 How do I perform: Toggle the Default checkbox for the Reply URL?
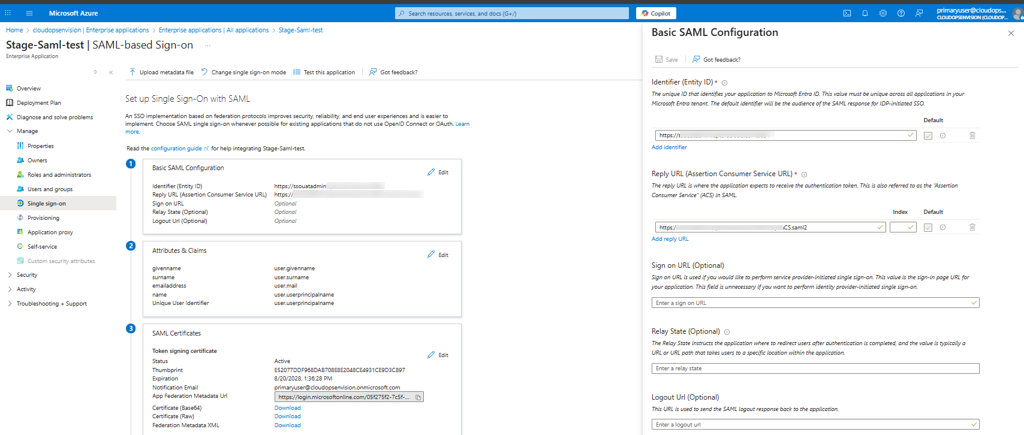pyautogui.click(x=928, y=227)
